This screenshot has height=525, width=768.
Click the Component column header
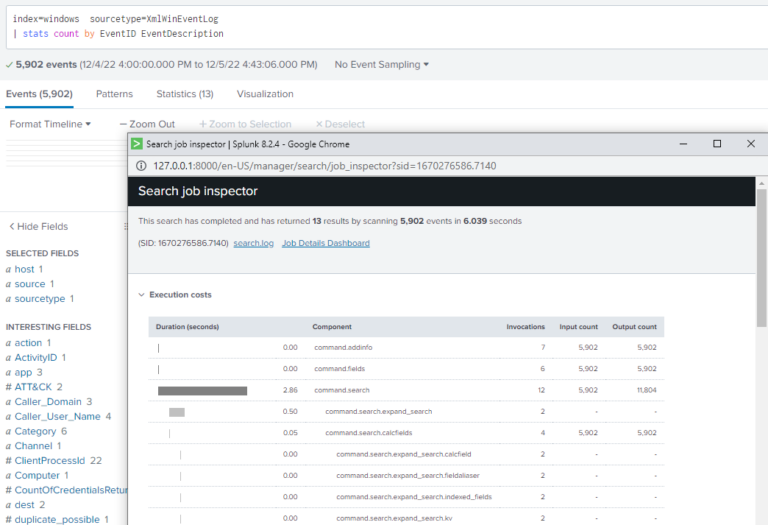coord(332,327)
